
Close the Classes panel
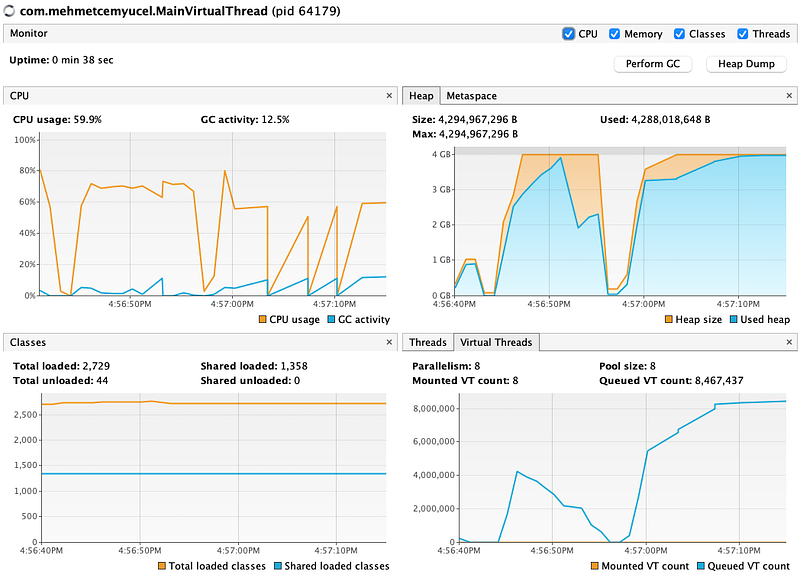pos(389,342)
